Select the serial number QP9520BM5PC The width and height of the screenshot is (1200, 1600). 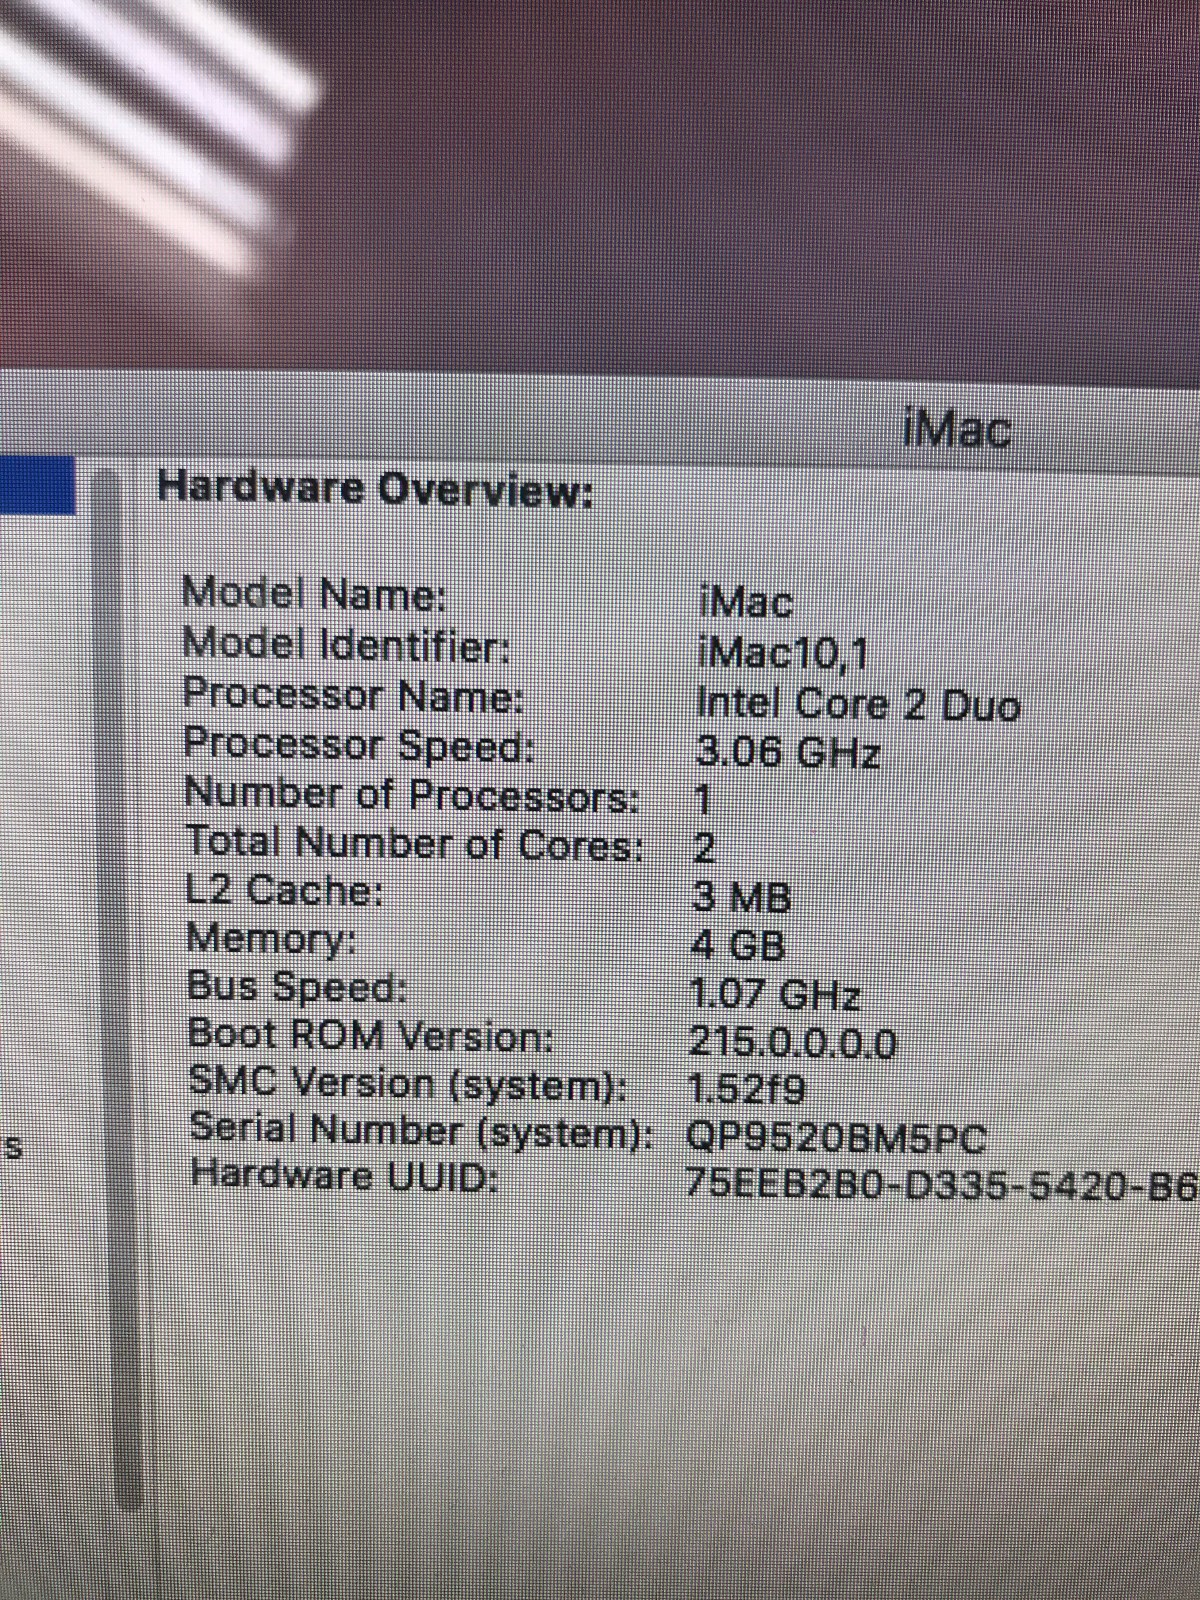pyautogui.click(x=836, y=1138)
